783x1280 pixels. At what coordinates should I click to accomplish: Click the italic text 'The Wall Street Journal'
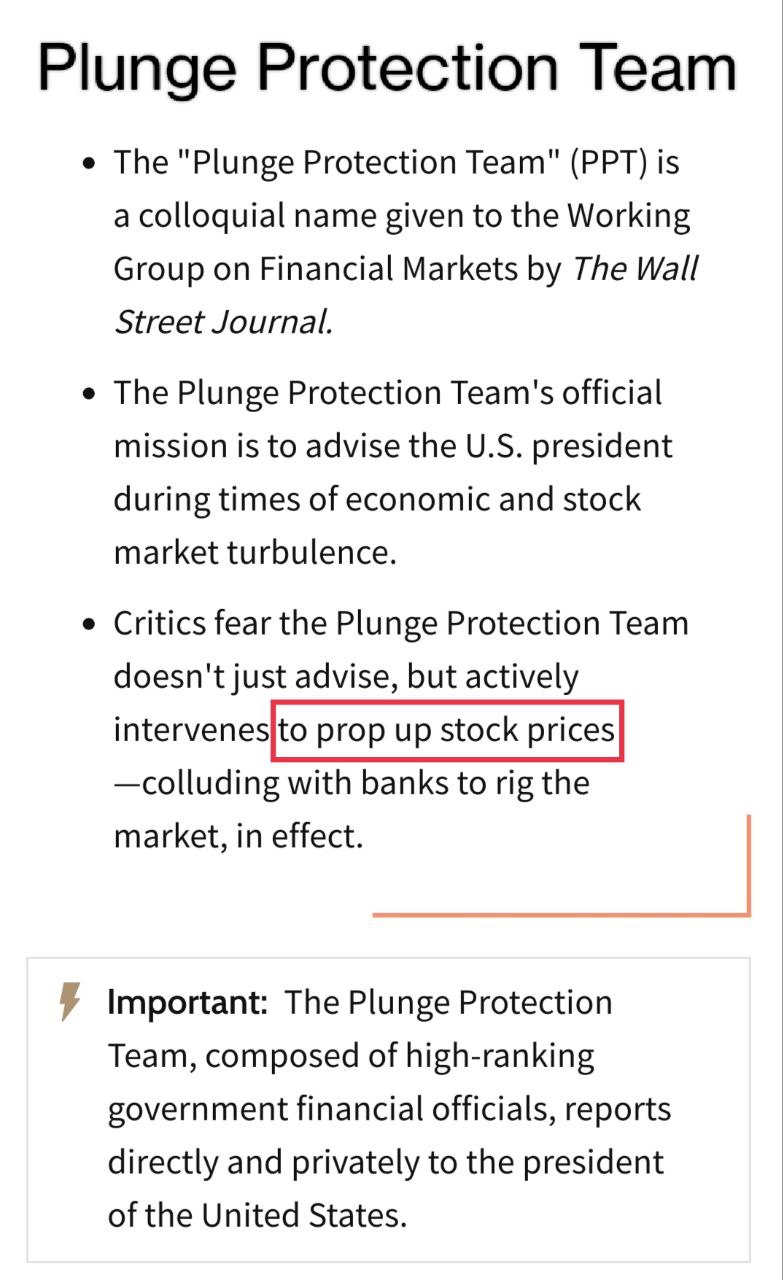tap(406, 295)
